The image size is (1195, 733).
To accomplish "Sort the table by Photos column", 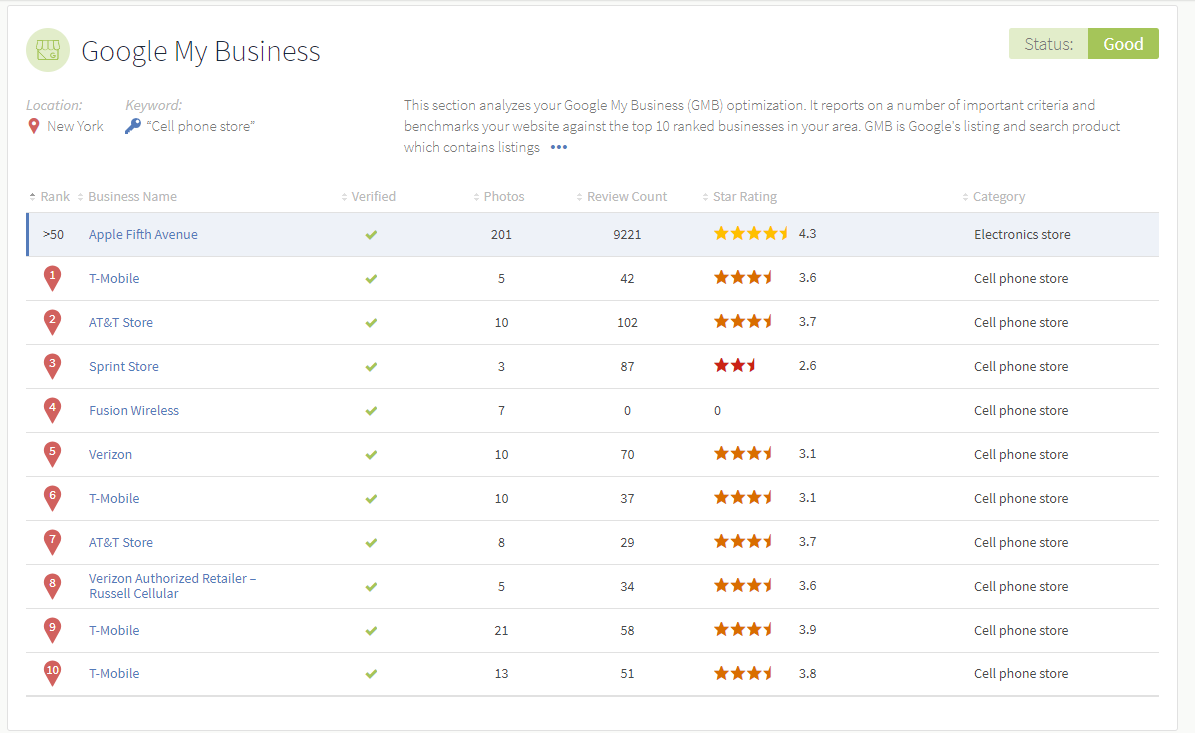I will tap(499, 197).
